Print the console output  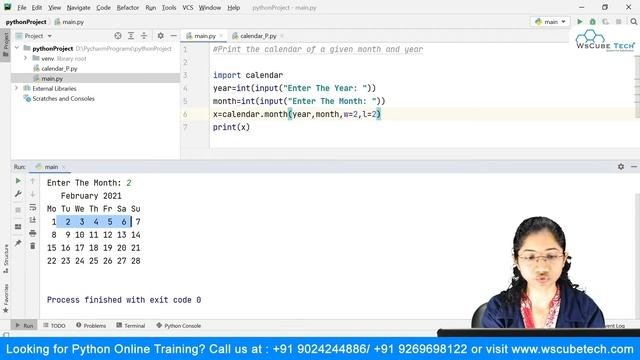pyautogui.click(x=33, y=233)
